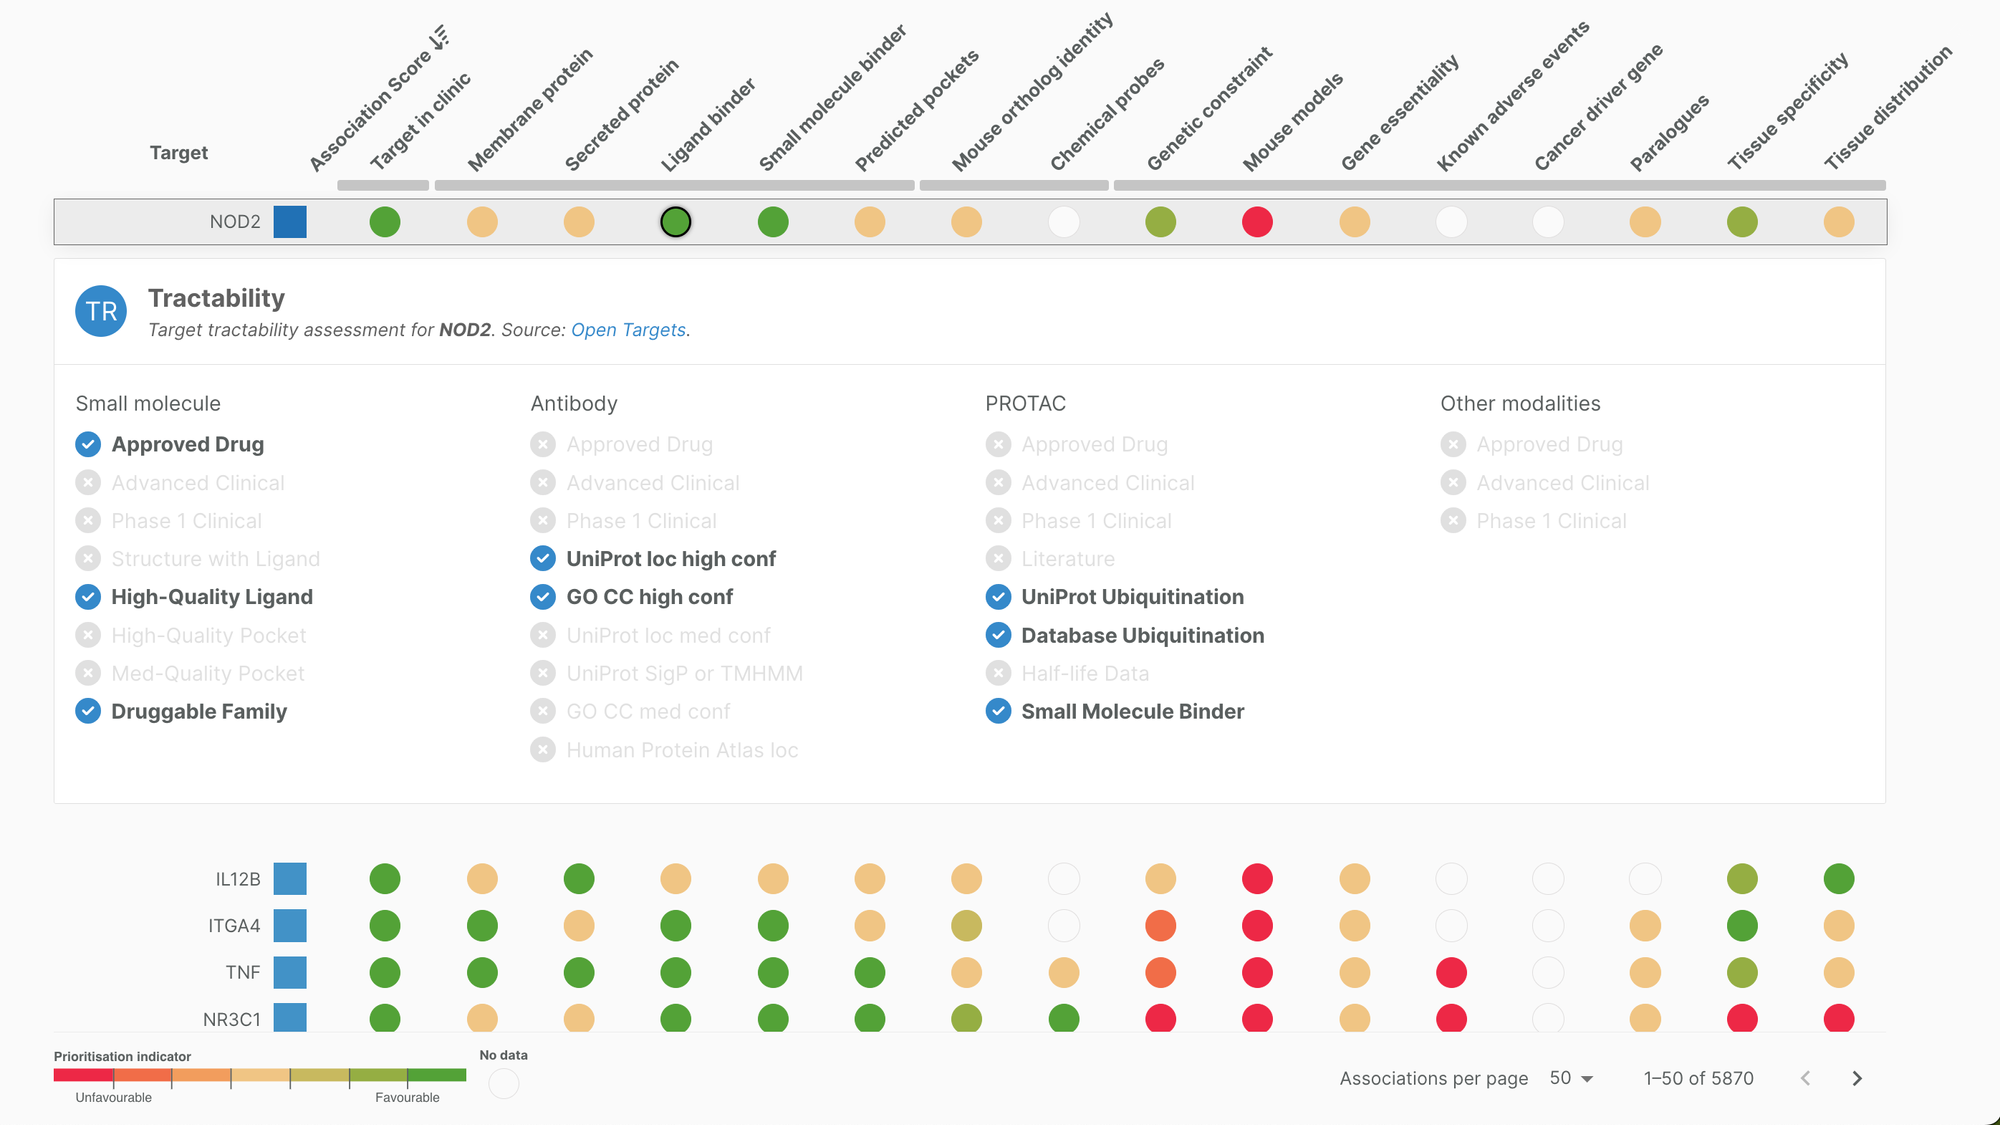Click NOD2 red Mouse models circle
This screenshot has width=2000, height=1125.
point(1257,222)
